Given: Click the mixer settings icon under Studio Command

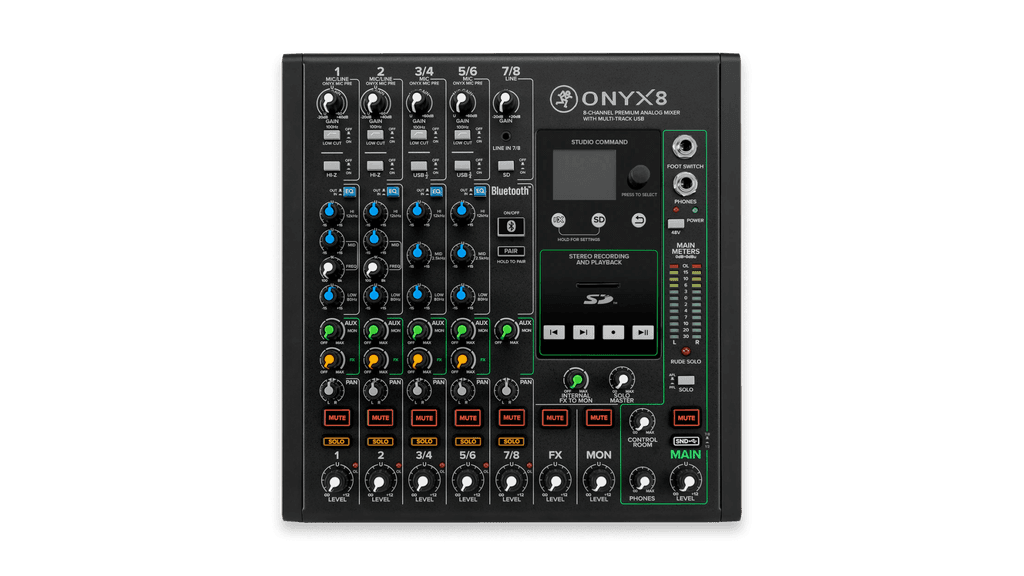Looking at the screenshot, I should tap(558, 219).
